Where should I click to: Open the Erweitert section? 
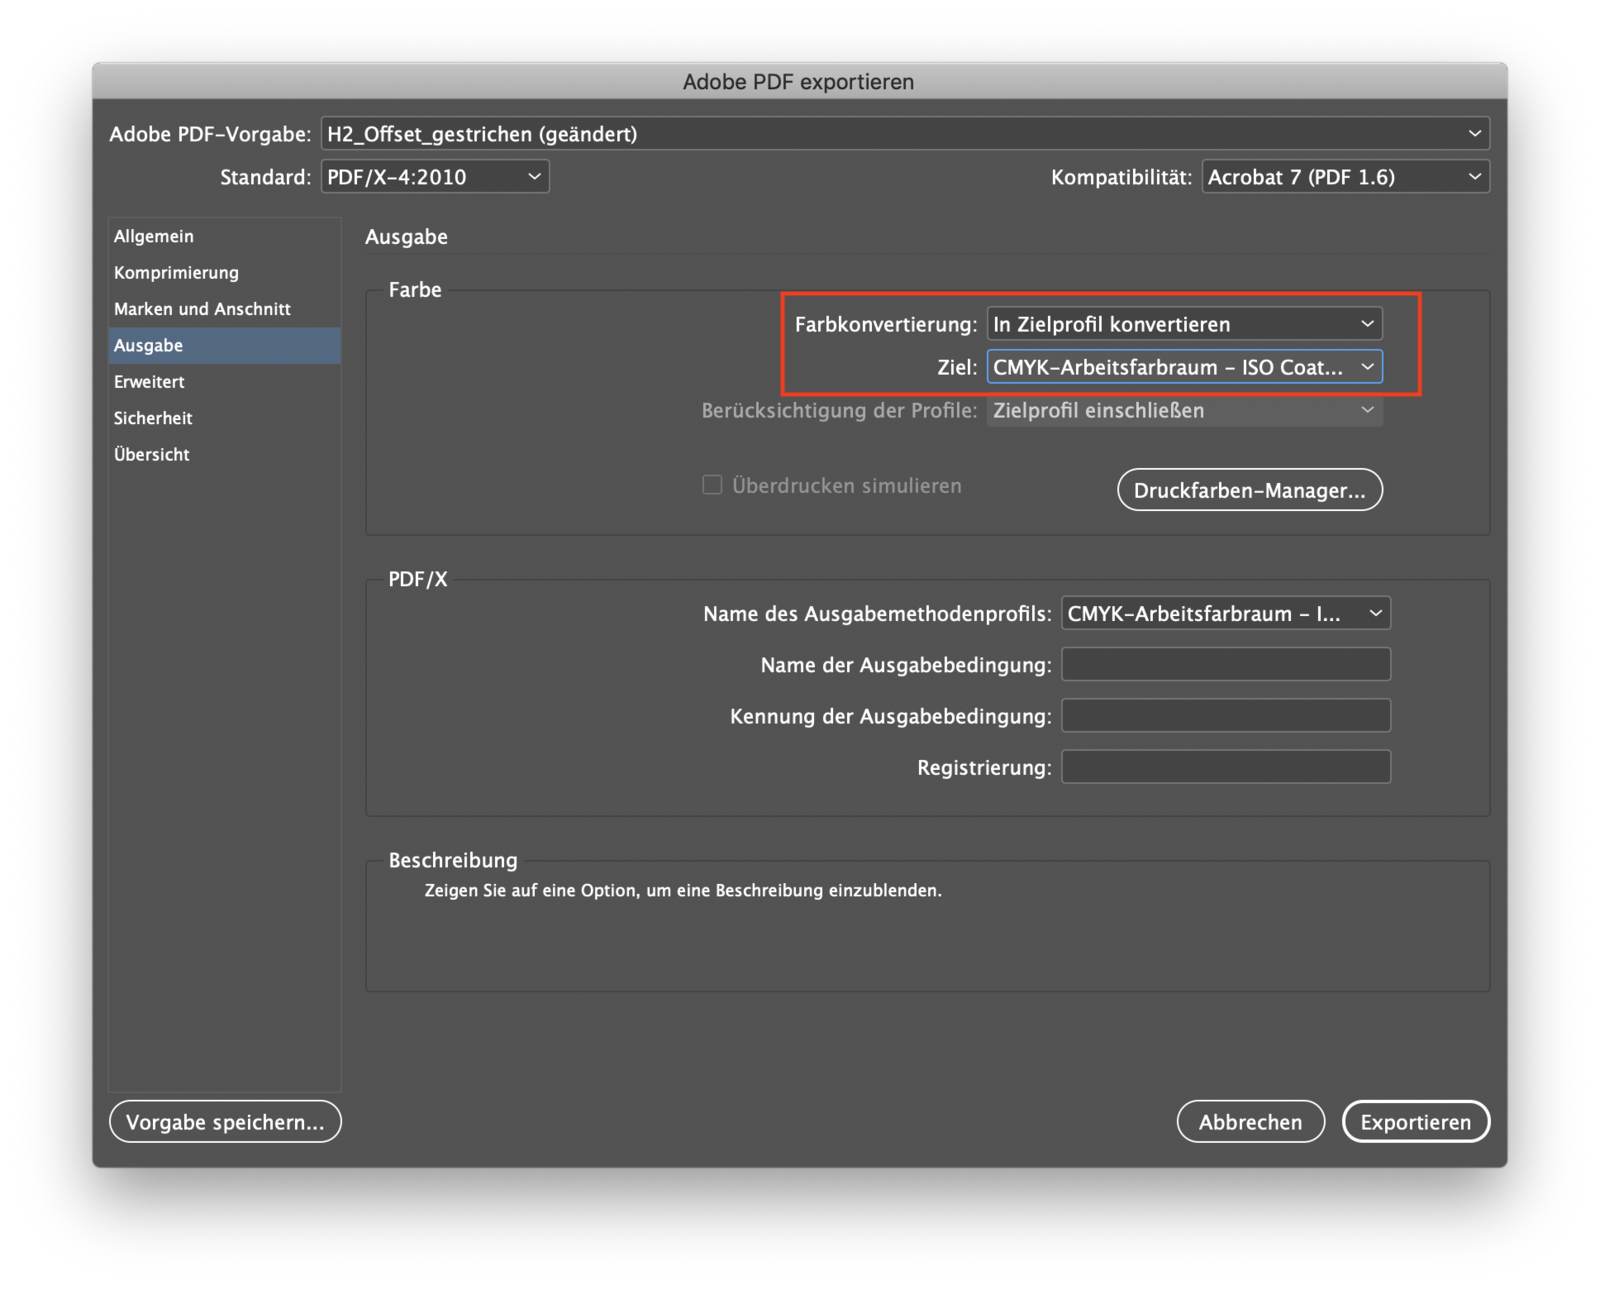(x=149, y=382)
